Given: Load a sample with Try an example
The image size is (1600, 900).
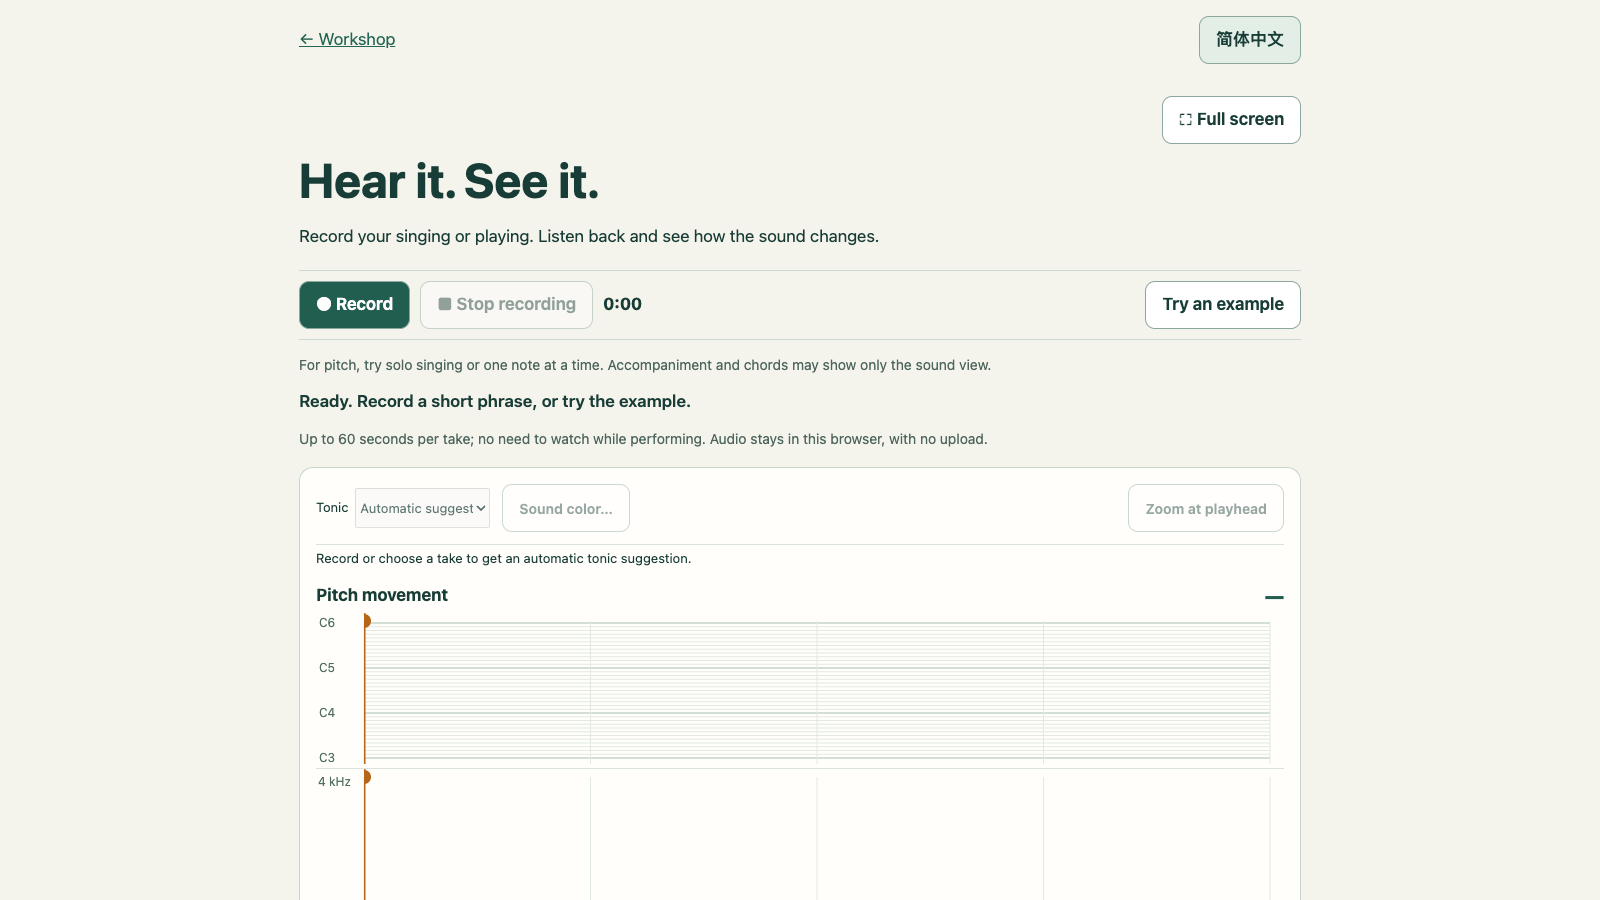Looking at the screenshot, I should pos(1222,305).
